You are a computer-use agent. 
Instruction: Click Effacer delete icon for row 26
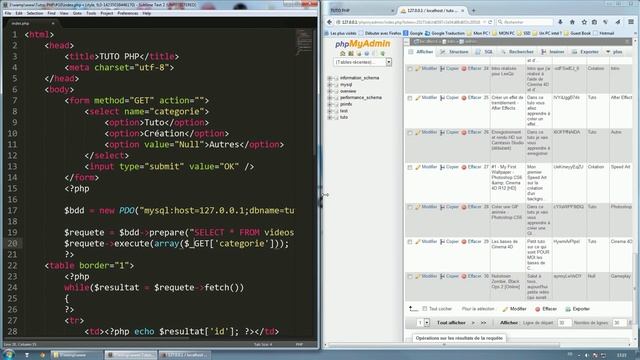click(x=464, y=133)
